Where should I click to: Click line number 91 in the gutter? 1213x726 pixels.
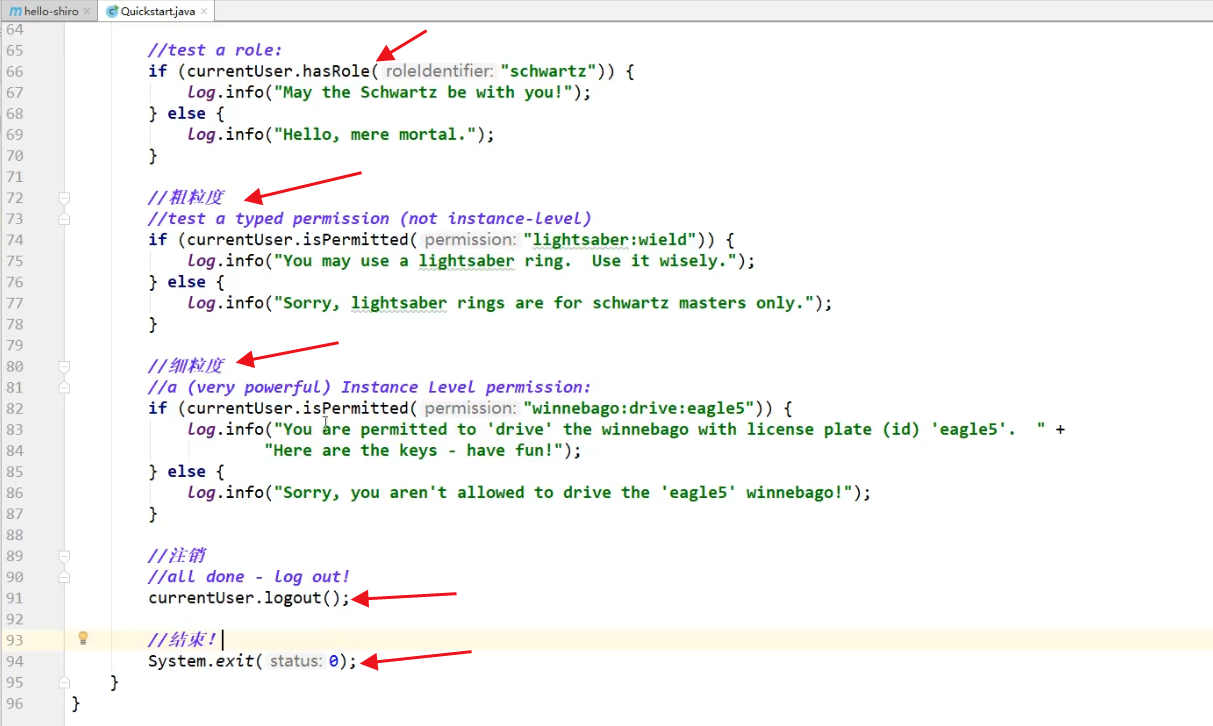[14, 598]
